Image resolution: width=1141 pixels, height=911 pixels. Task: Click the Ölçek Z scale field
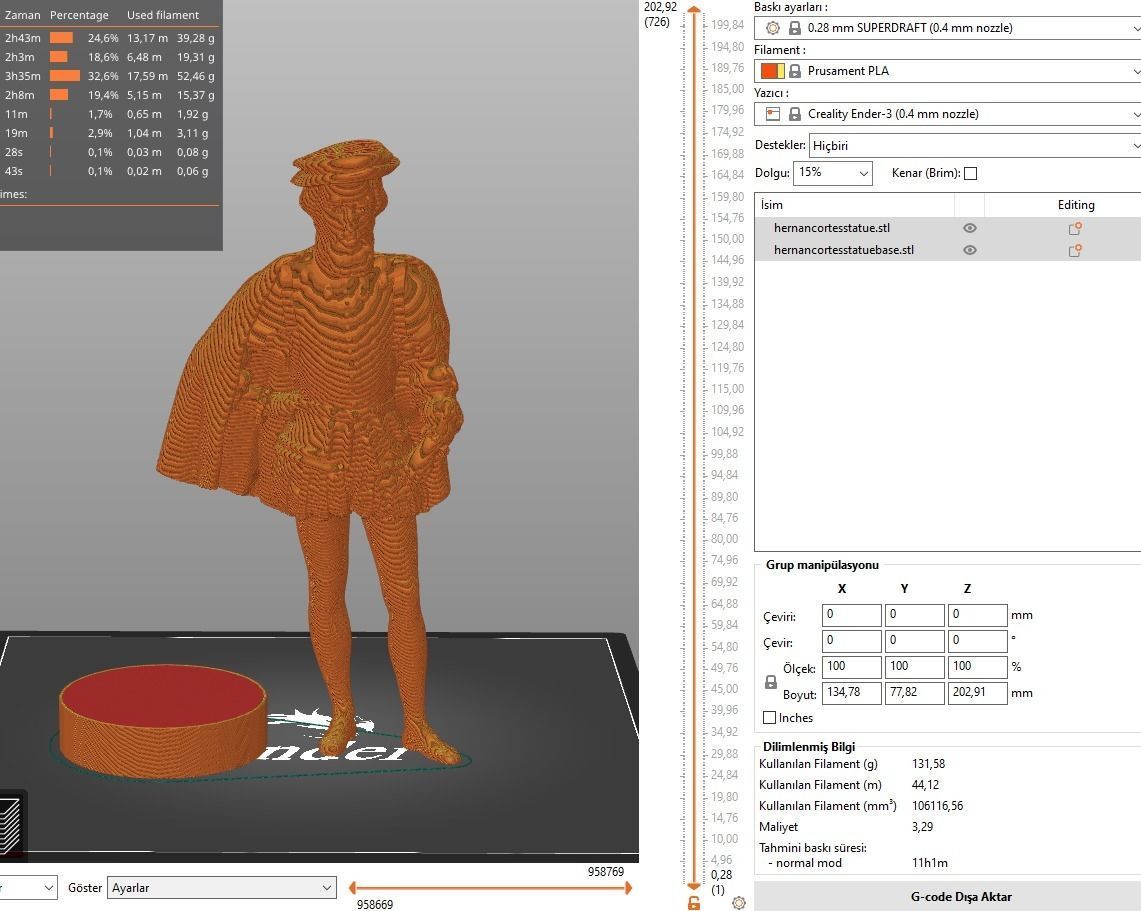click(977, 667)
